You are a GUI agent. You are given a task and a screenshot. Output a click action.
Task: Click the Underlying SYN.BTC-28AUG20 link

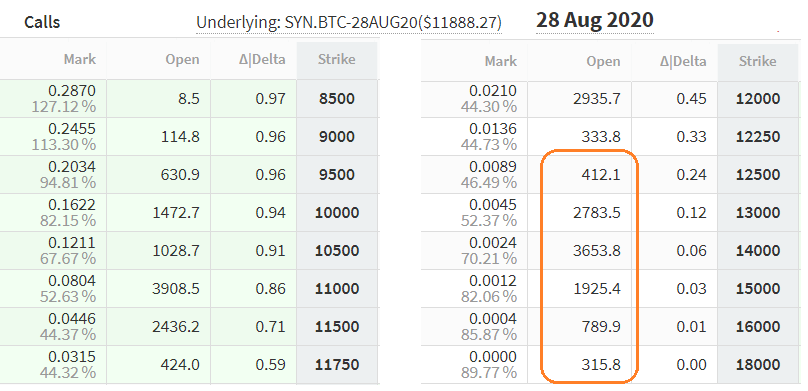click(349, 23)
